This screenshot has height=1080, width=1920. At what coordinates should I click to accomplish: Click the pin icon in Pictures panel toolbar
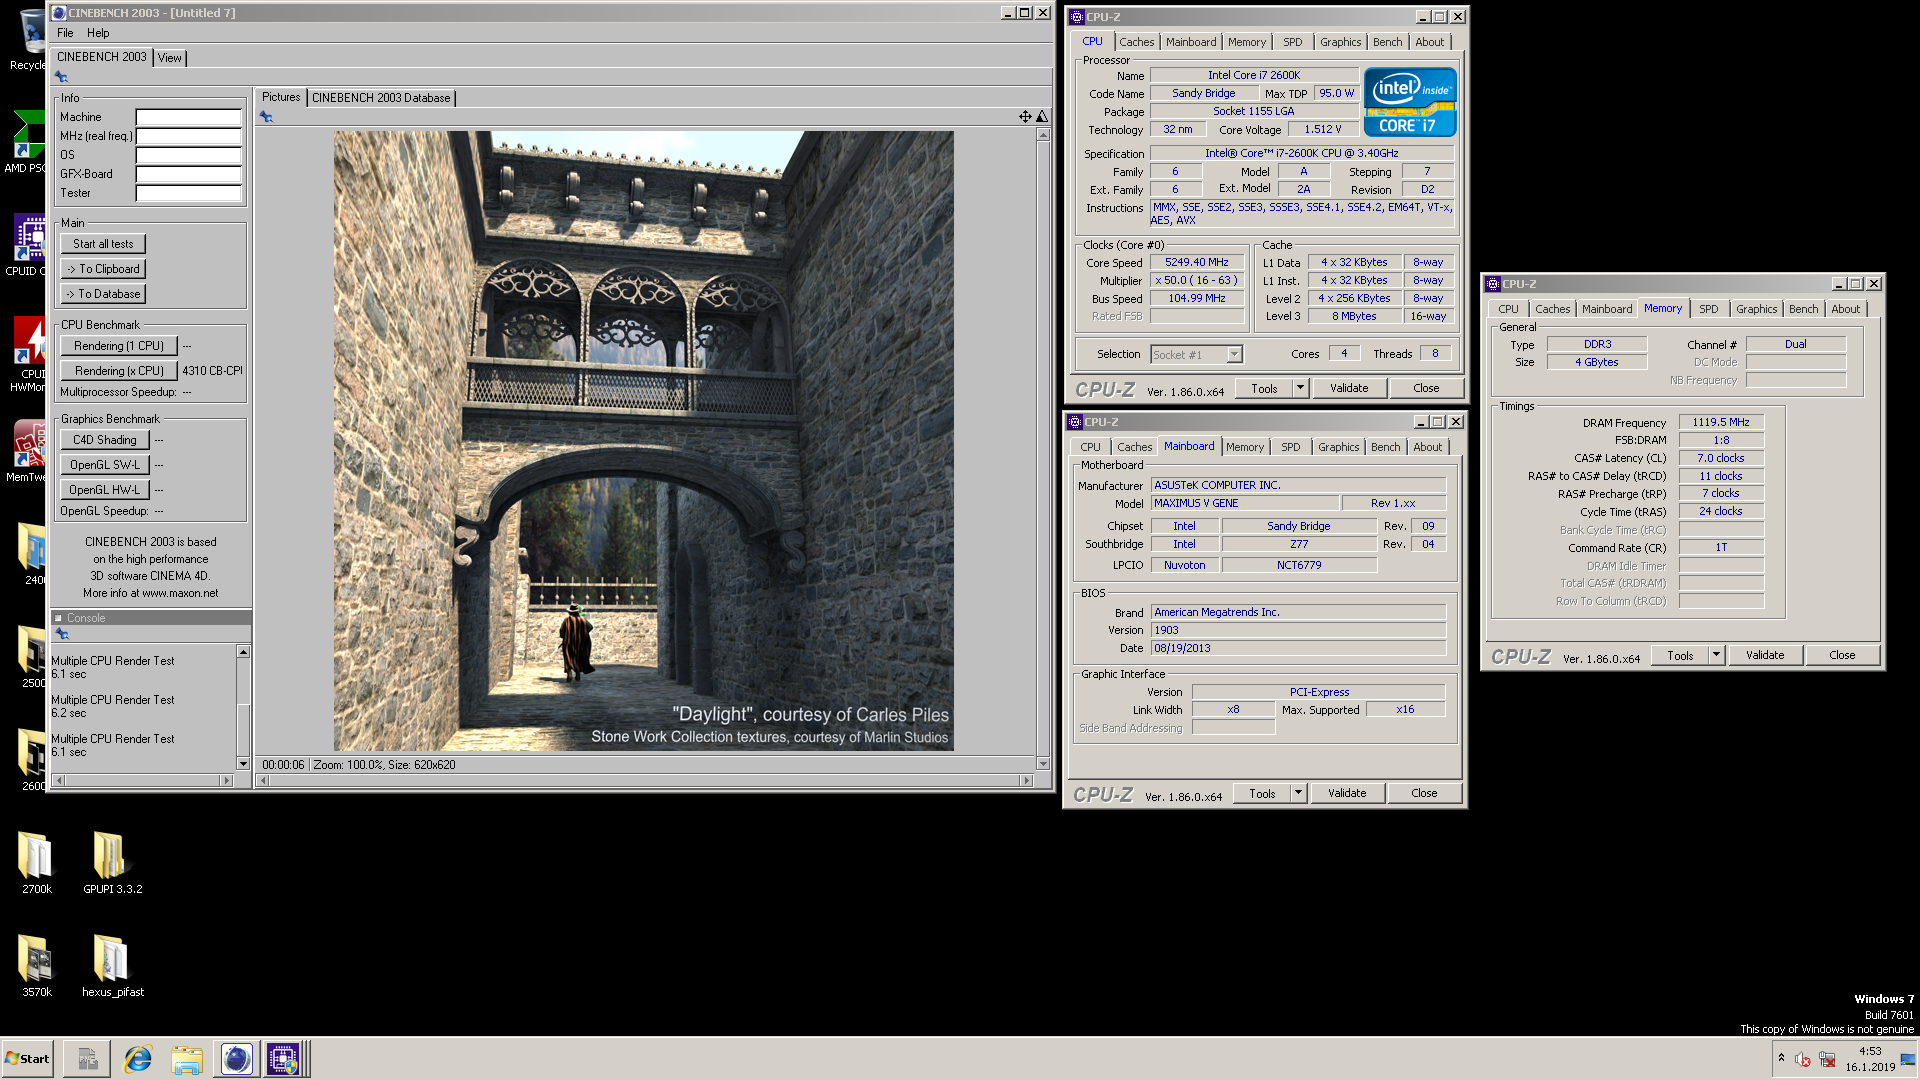(x=266, y=117)
